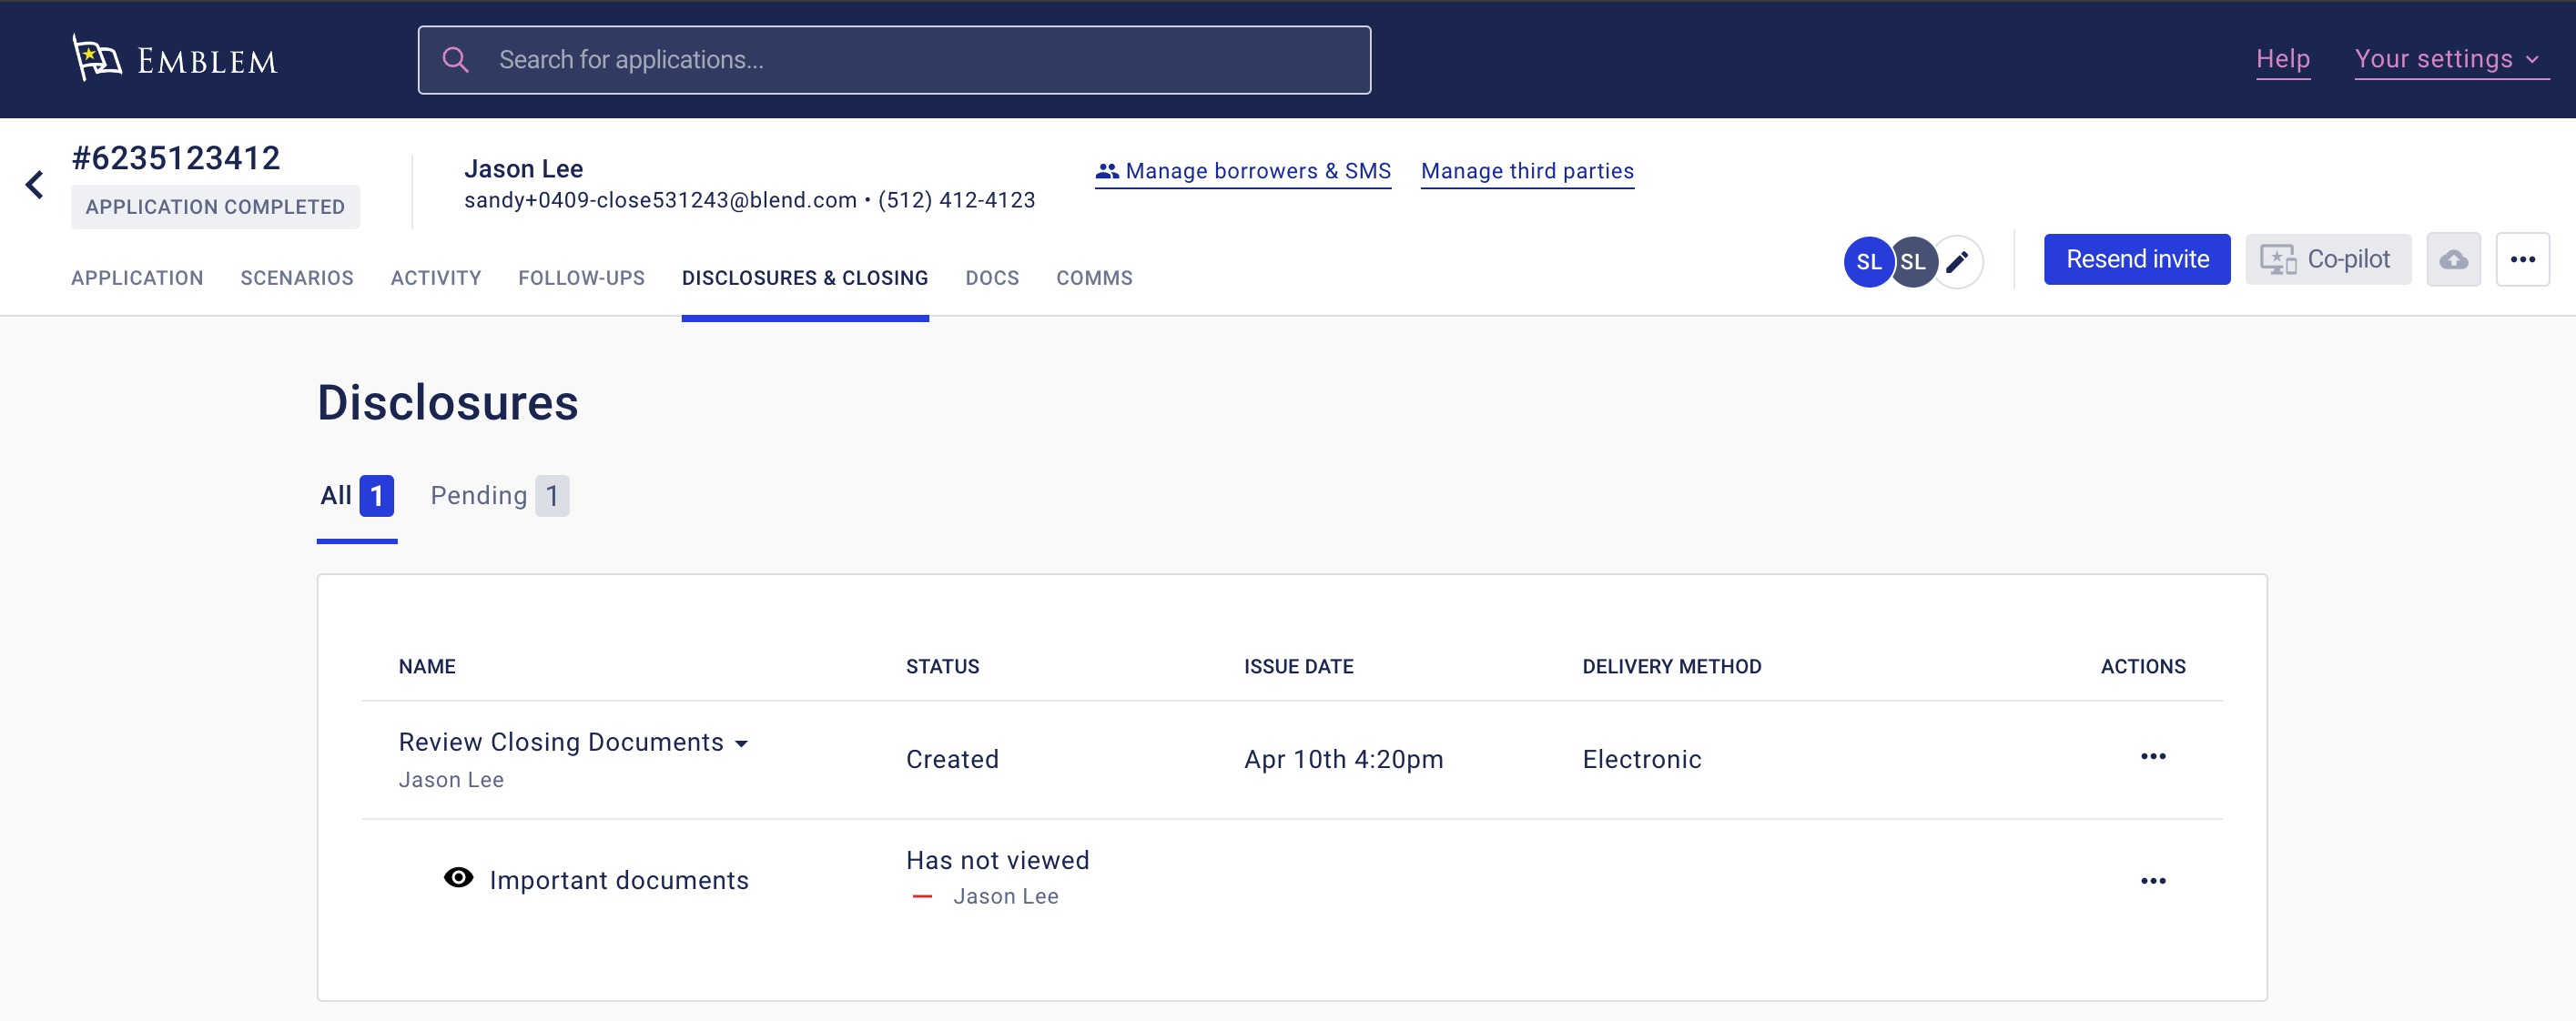Screen dimensions: 2576x1021
Task: Click the pencil edit assignees icon
Action: [x=1957, y=261]
